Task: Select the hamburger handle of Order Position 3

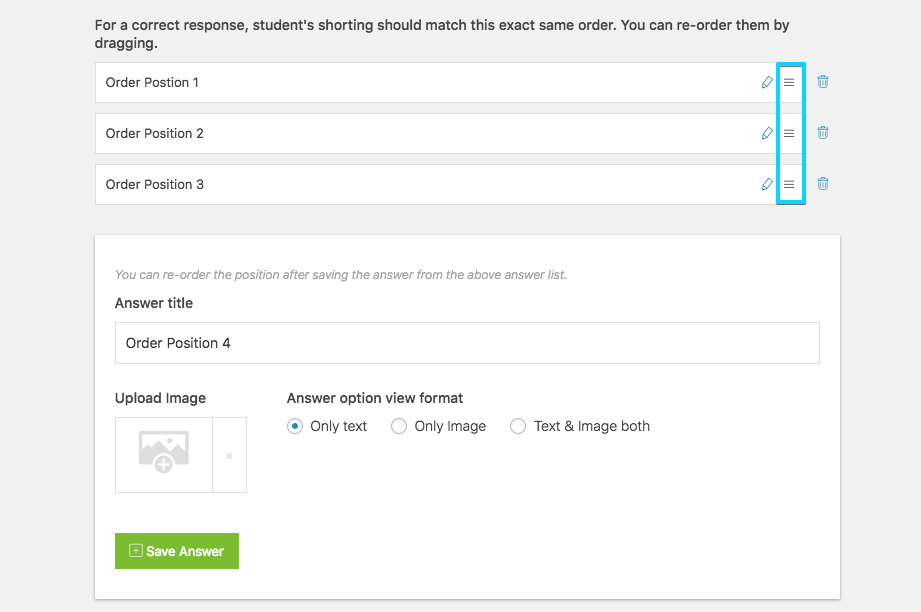Action: tap(789, 184)
